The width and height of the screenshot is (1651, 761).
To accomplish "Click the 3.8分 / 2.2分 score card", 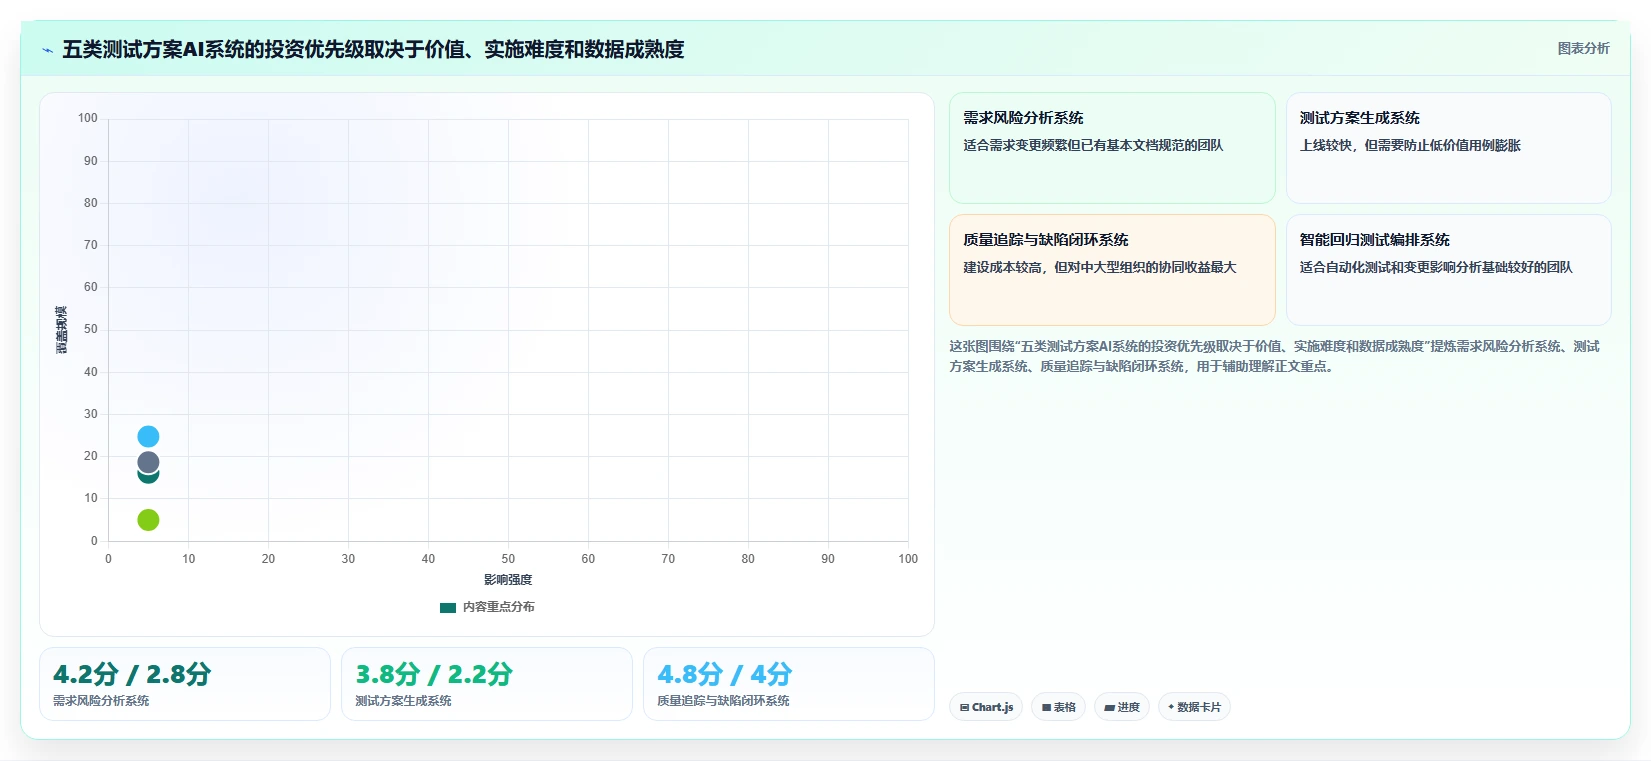I will coord(487,684).
